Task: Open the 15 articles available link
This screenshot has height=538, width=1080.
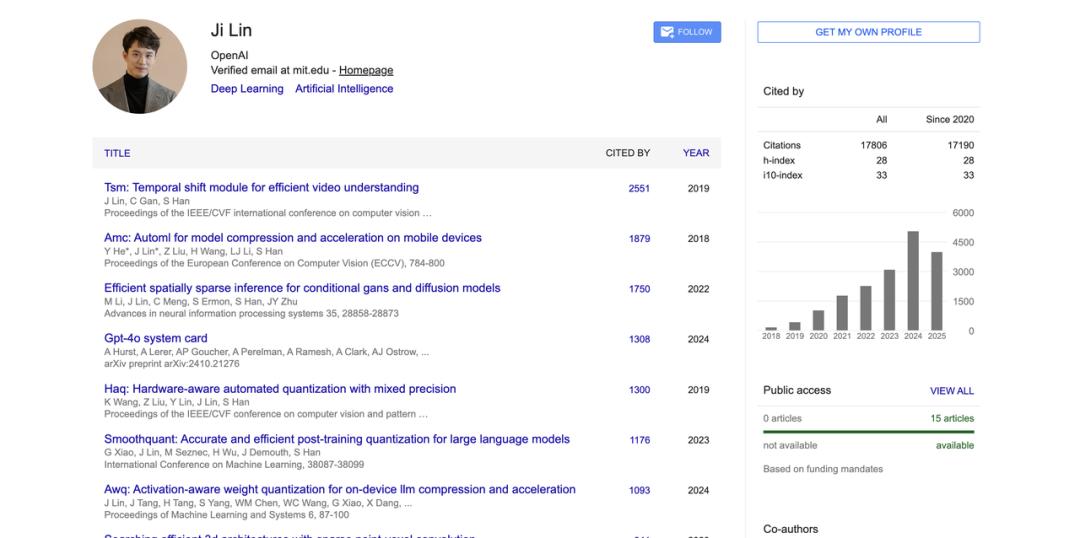Action: click(x=952, y=418)
